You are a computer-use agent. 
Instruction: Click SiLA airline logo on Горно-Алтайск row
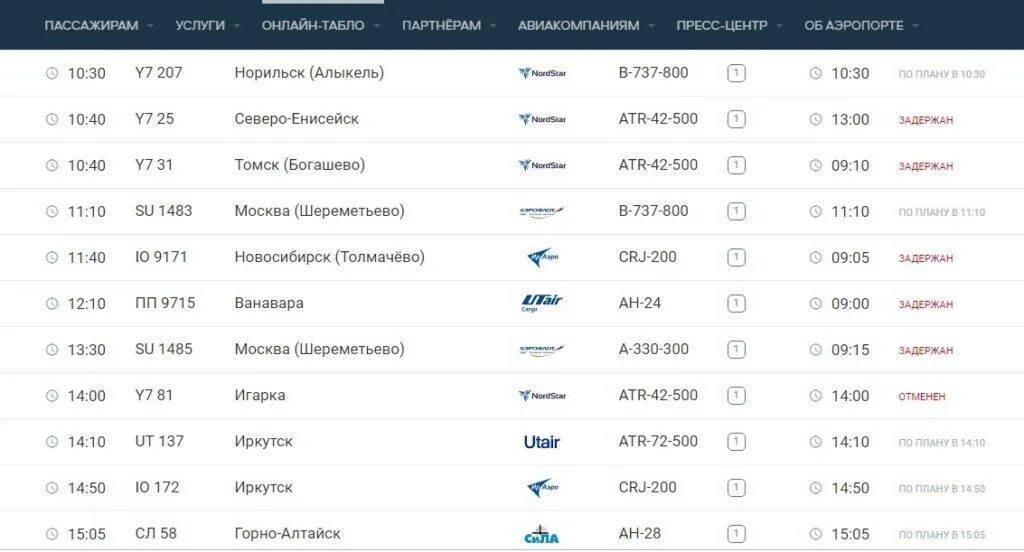542,534
